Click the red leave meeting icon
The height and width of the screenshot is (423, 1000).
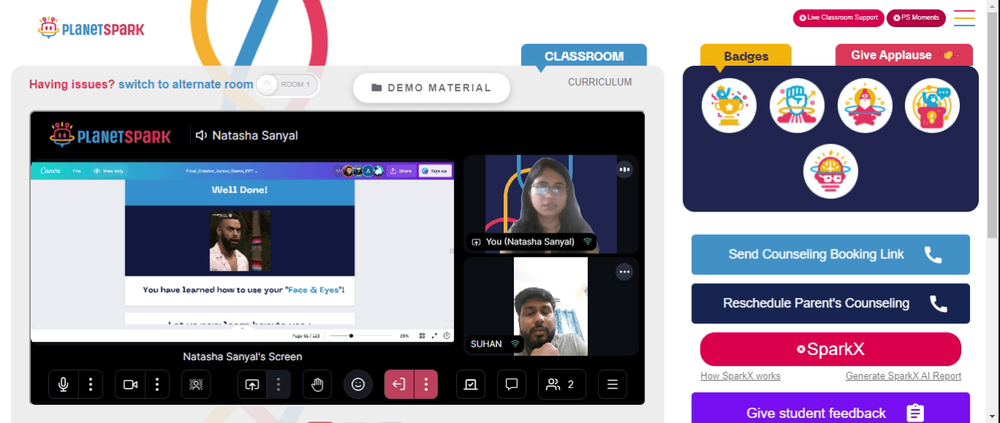[399, 385]
